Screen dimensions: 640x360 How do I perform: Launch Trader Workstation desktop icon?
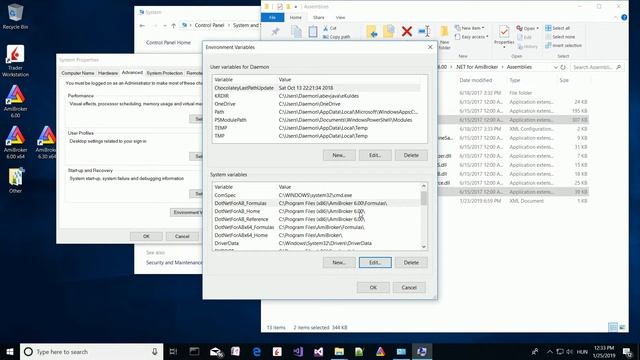pos(15,60)
